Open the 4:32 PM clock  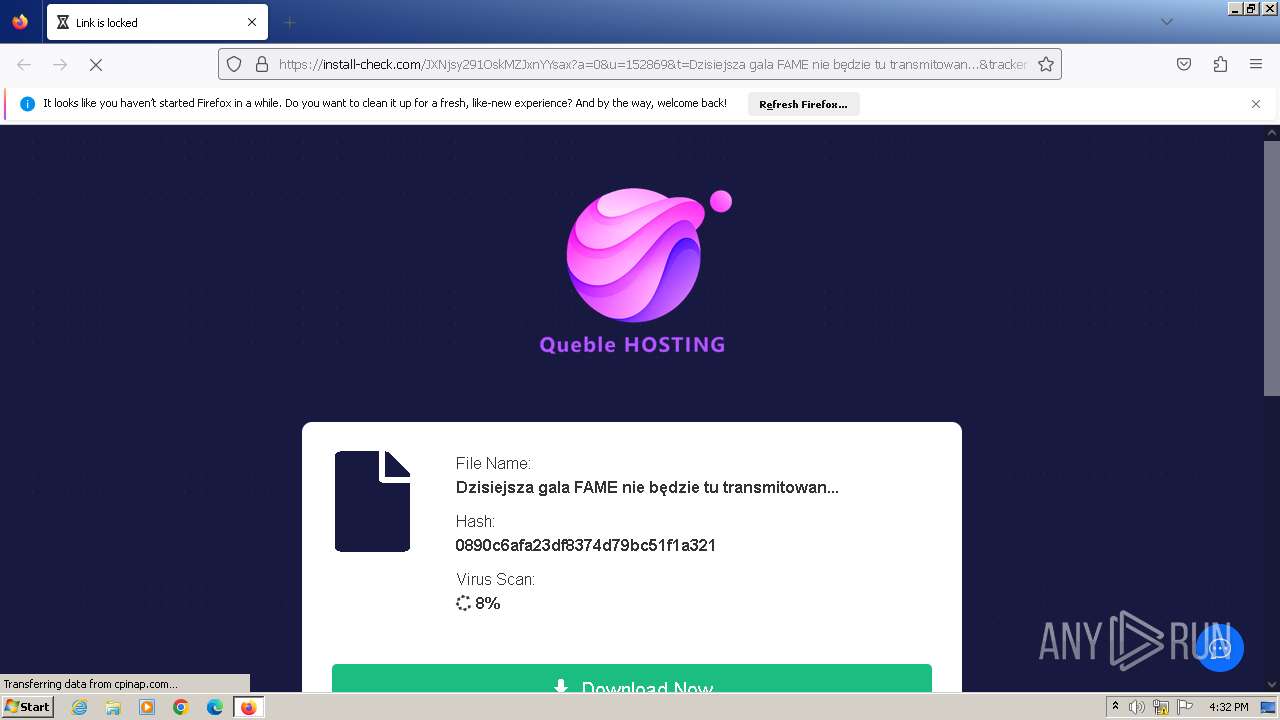(x=1229, y=707)
